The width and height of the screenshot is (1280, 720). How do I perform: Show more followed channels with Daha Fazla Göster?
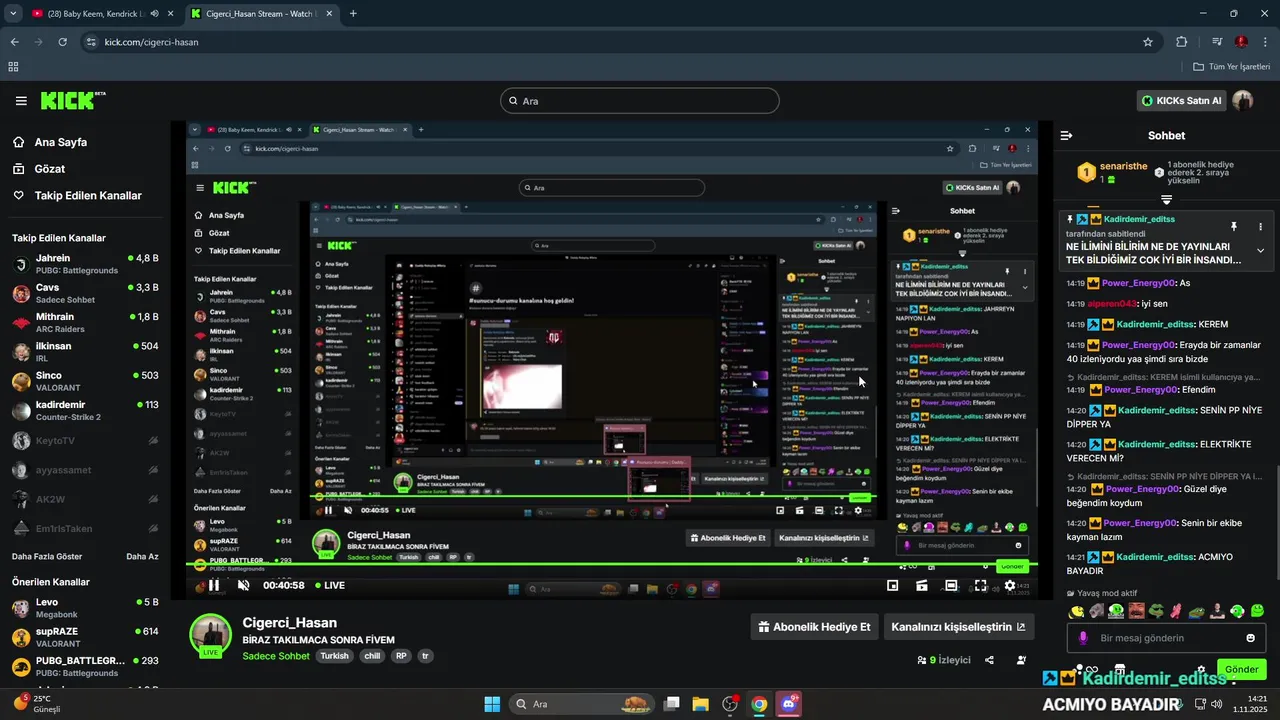[47, 556]
